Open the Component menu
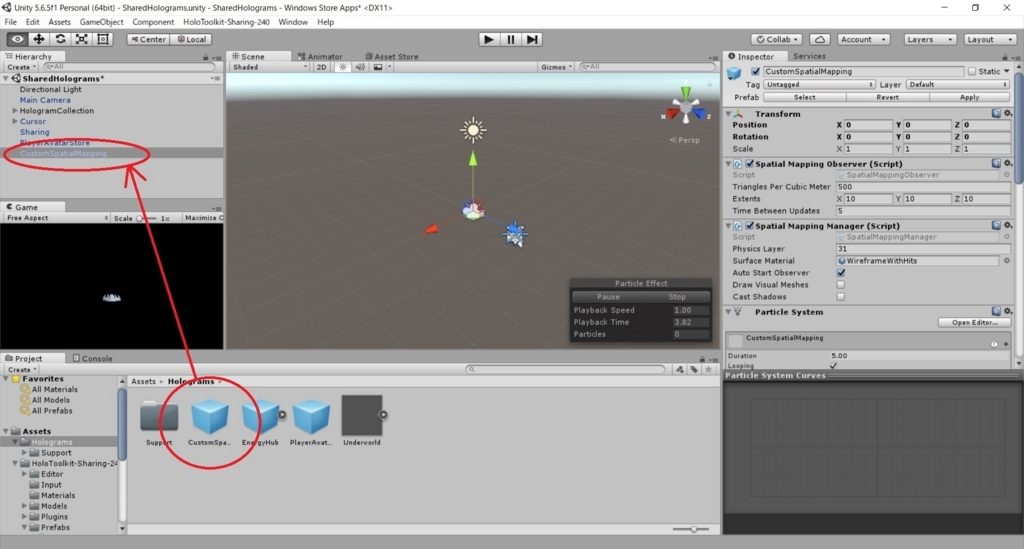Viewport: 1024px width, 549px height. [x=153, y=22]
